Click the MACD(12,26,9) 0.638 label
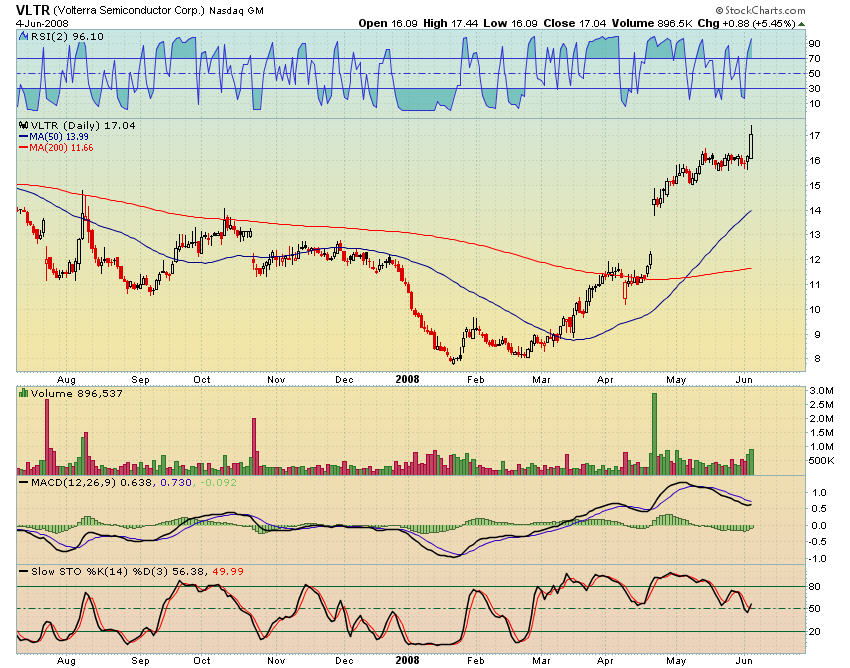Image resolution: width=850 pixels, height=668 pixels. coord(92,482)
